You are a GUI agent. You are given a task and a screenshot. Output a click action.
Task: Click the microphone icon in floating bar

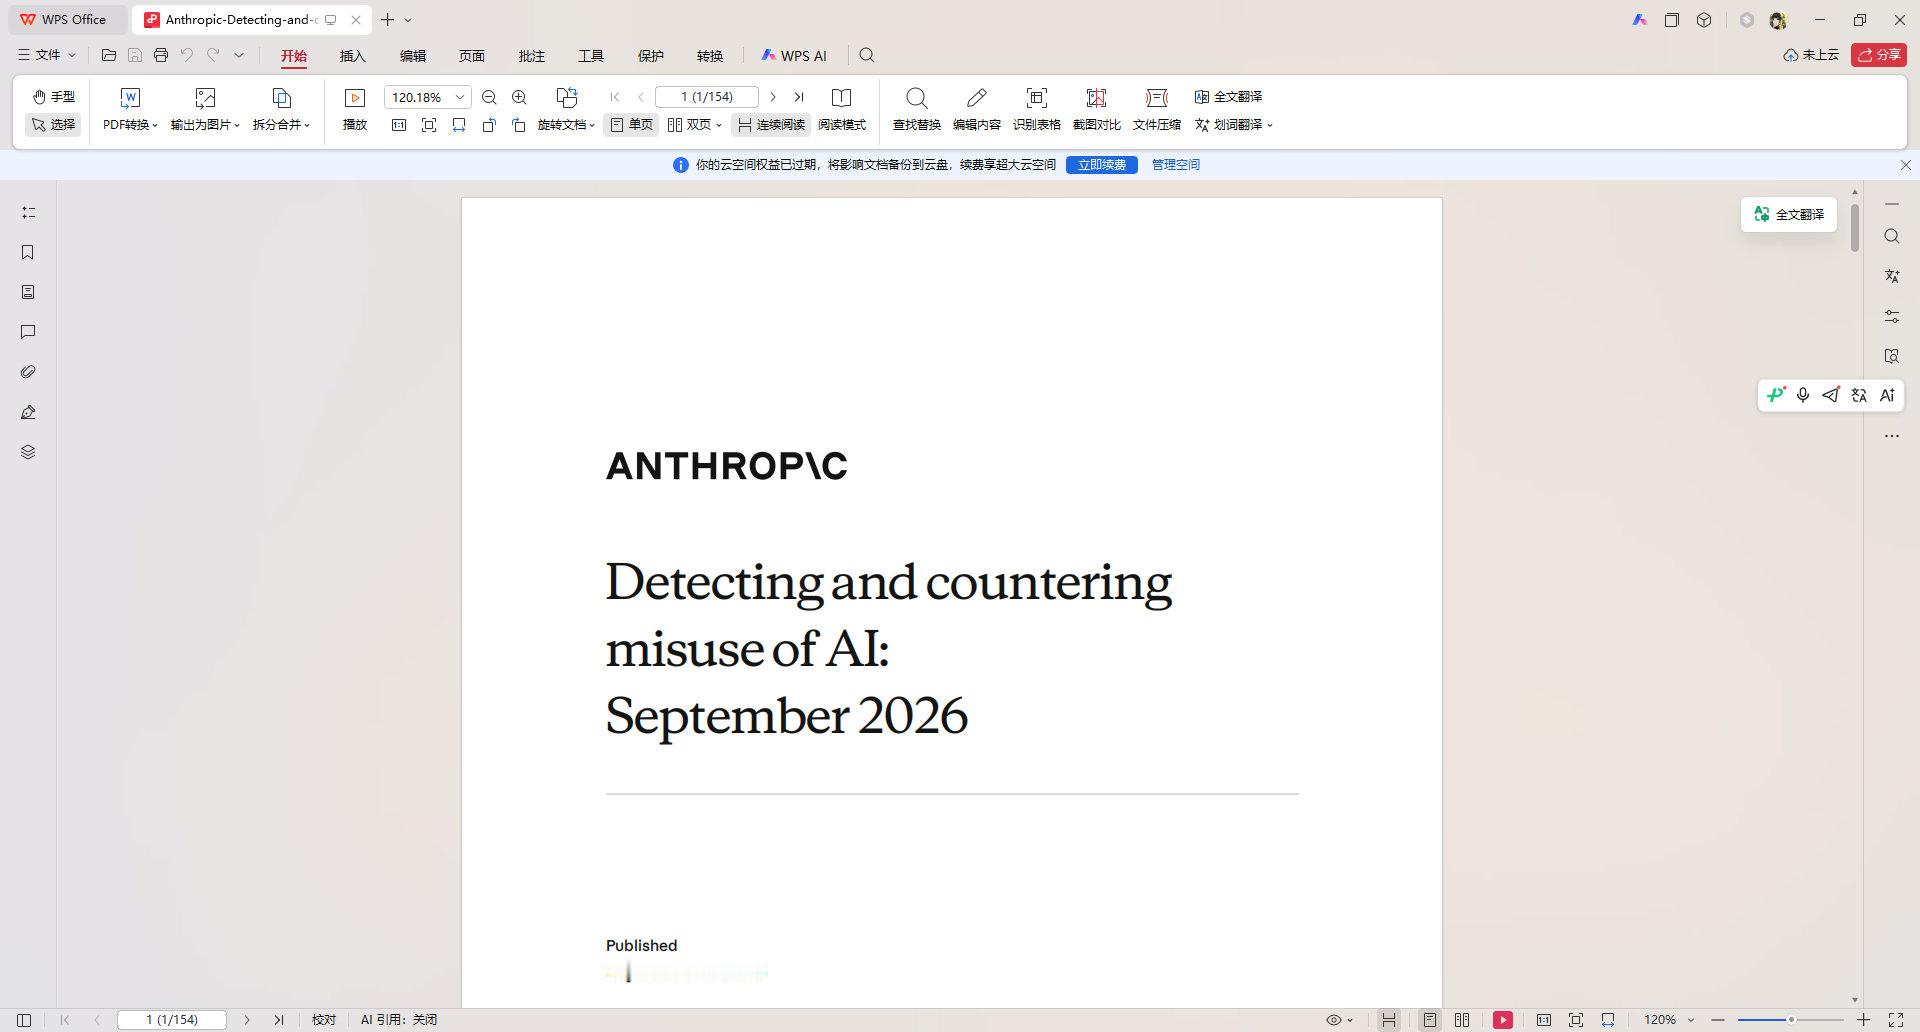[1803, 395]
